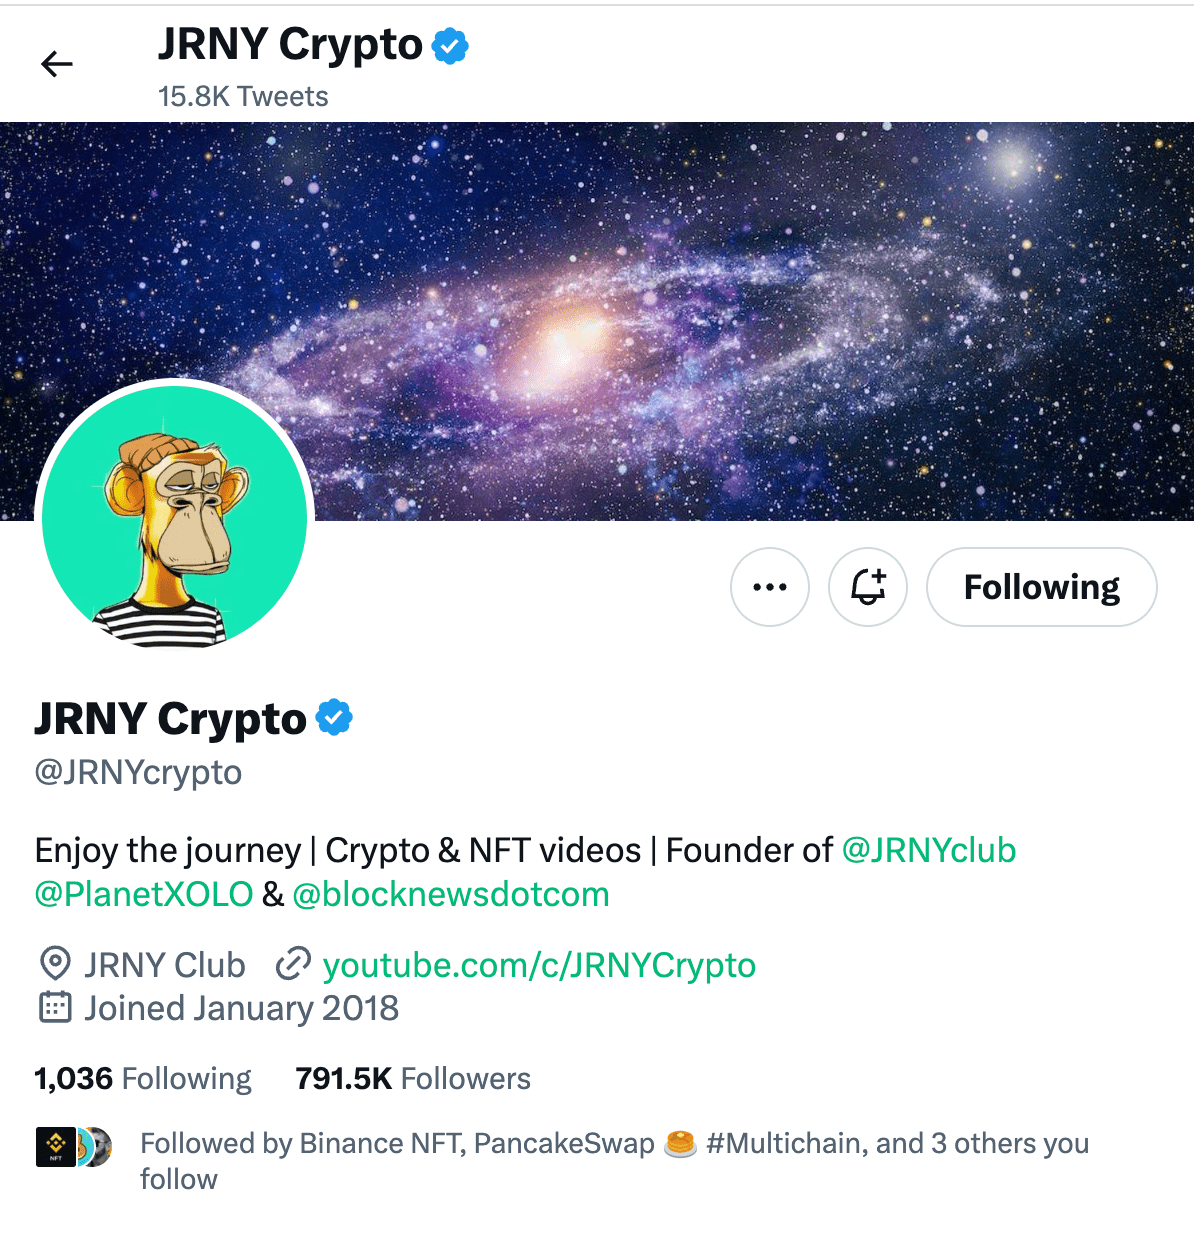Open the @PlanetXOLO mention link
Image resolution: width=1194 pixels, height=1242 pixels.
click(x=144, y=894)
